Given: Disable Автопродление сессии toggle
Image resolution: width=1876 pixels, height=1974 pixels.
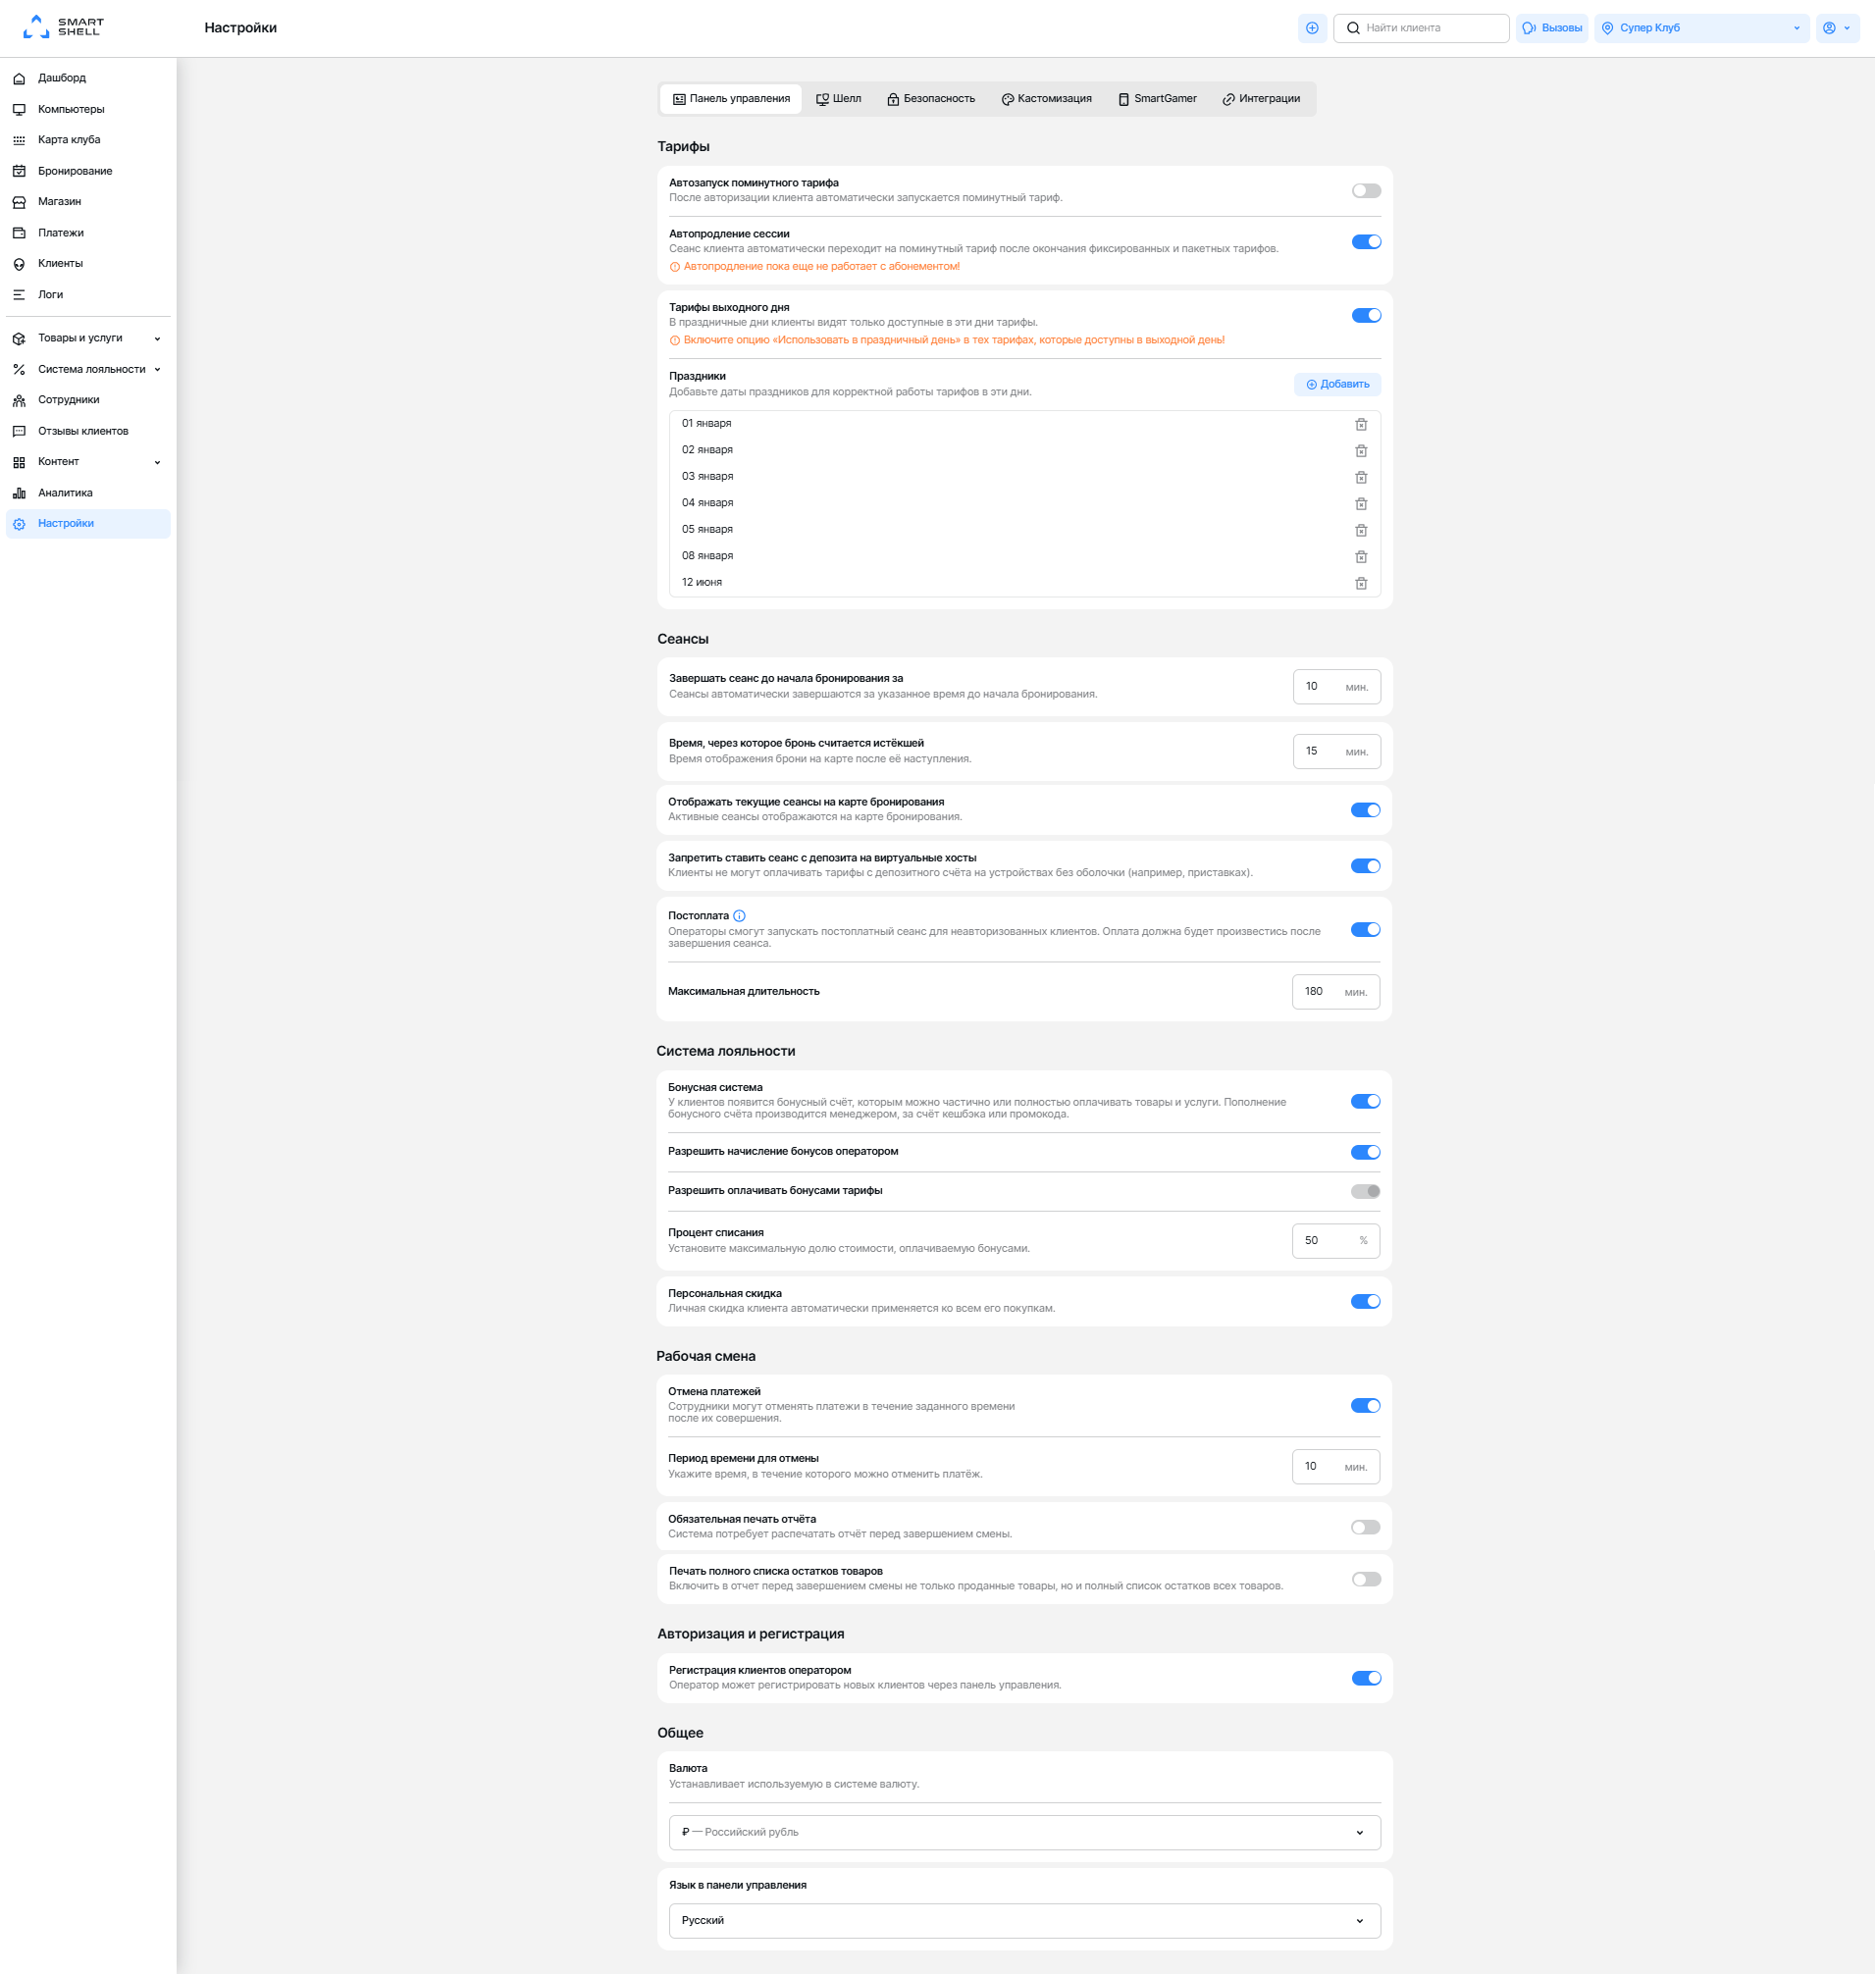Looking at the screenshot, I should point(1366,242).
